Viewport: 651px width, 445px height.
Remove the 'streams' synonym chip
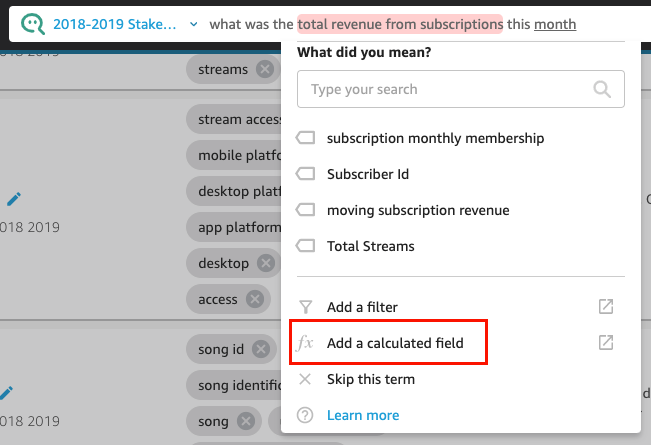click(265, 69)
